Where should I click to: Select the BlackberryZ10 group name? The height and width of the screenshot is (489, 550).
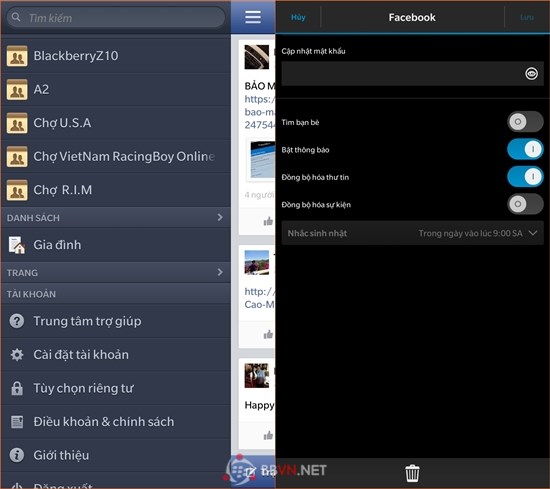[x=76, y=56]
